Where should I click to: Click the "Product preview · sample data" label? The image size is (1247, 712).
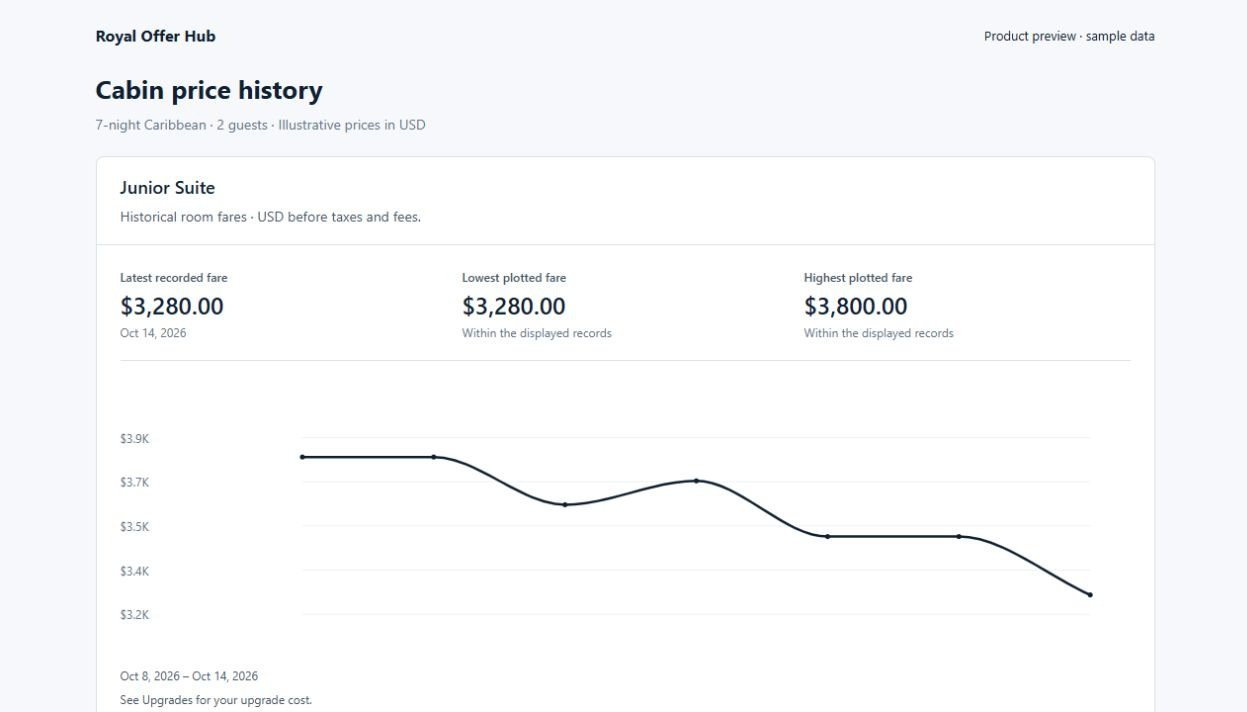[1069, 36]
